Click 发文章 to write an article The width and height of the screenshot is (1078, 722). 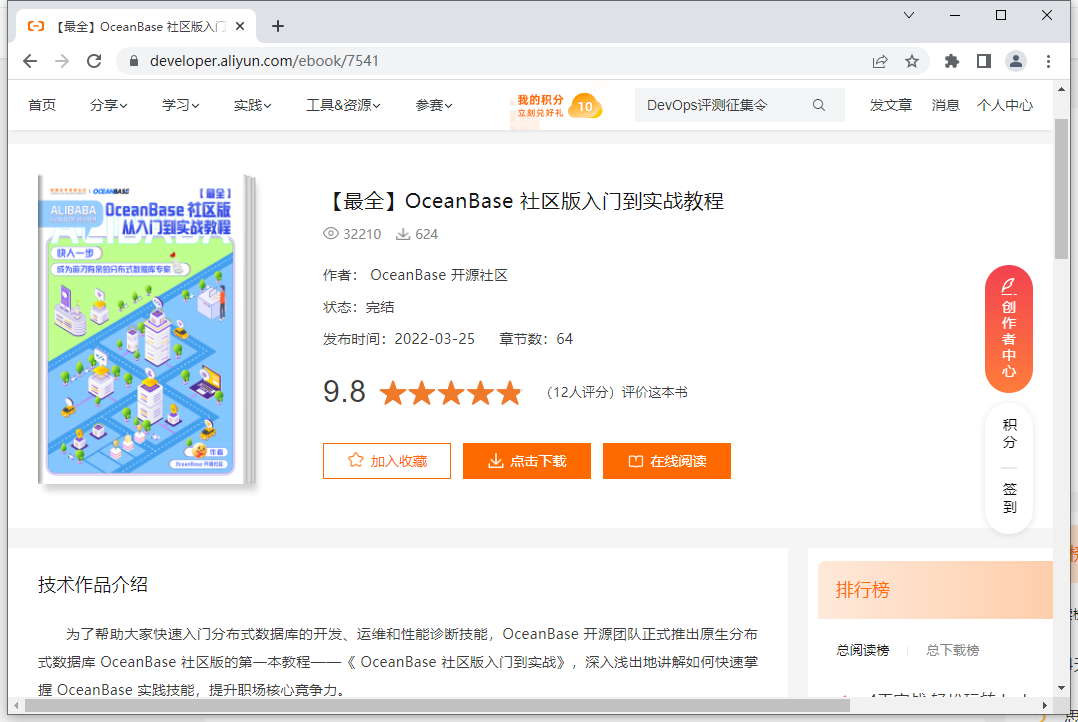click(890, 105)
